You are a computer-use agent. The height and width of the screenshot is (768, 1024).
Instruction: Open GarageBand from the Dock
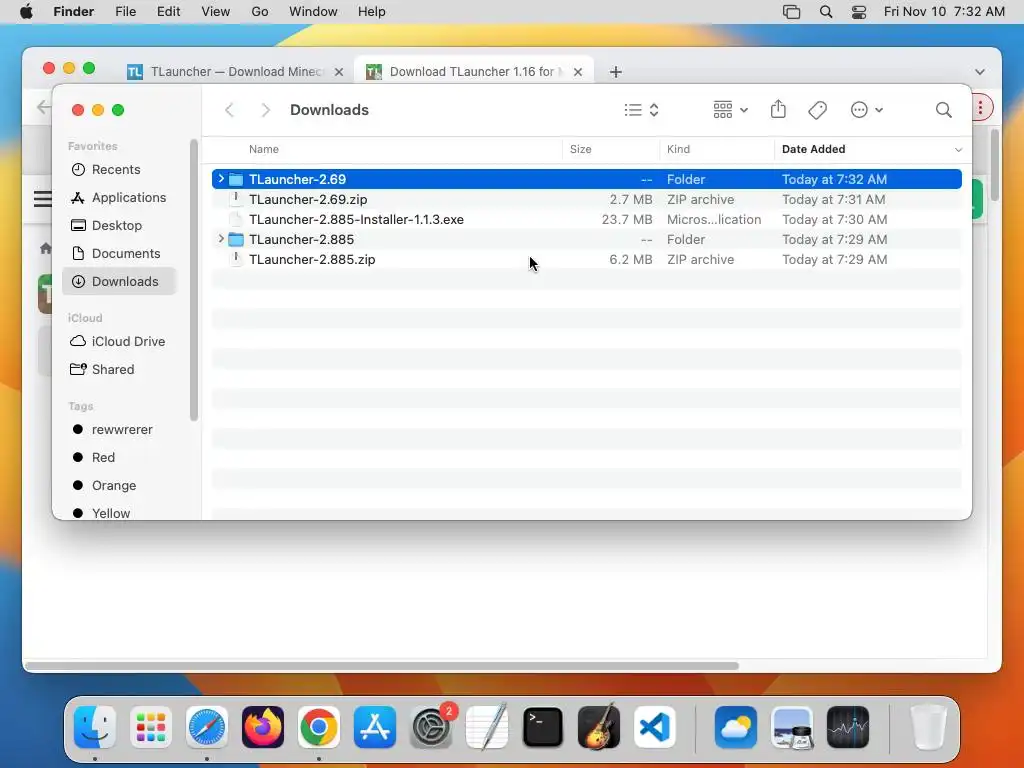point(599,727)
